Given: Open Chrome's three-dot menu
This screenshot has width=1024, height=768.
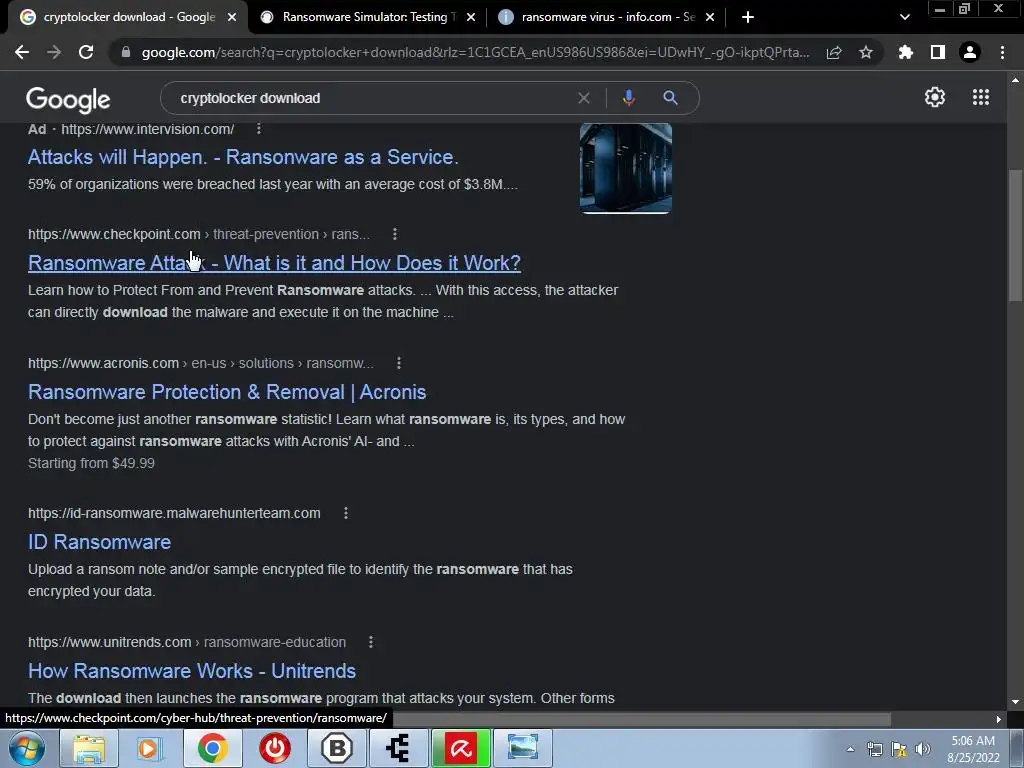Looking at the screenshot, I should [x=1002, y=52].
